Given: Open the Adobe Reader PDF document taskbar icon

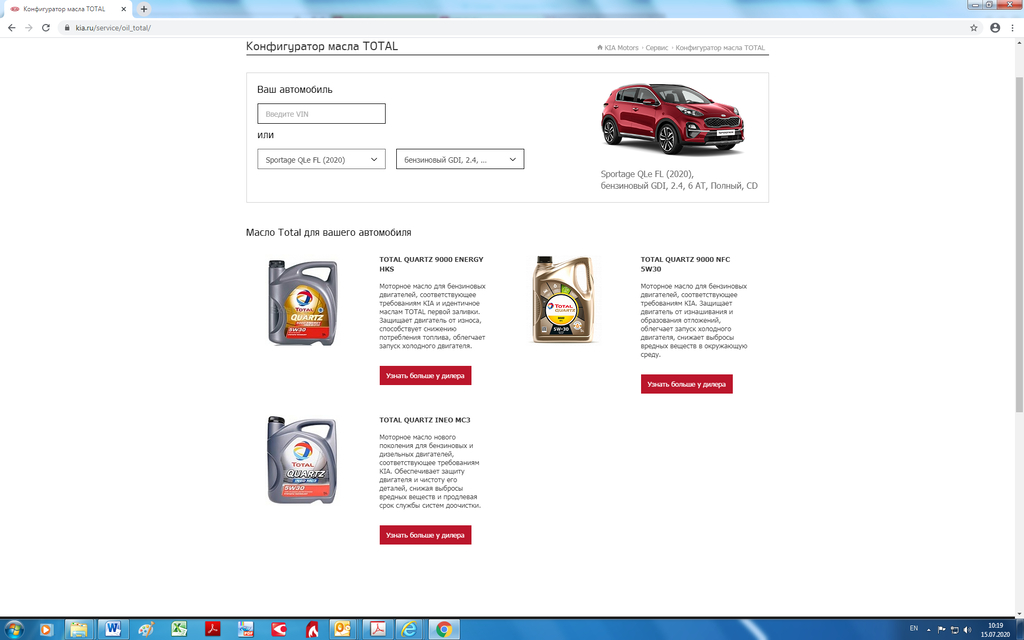Looking at the screenshot, I should (x=377, y=630).
